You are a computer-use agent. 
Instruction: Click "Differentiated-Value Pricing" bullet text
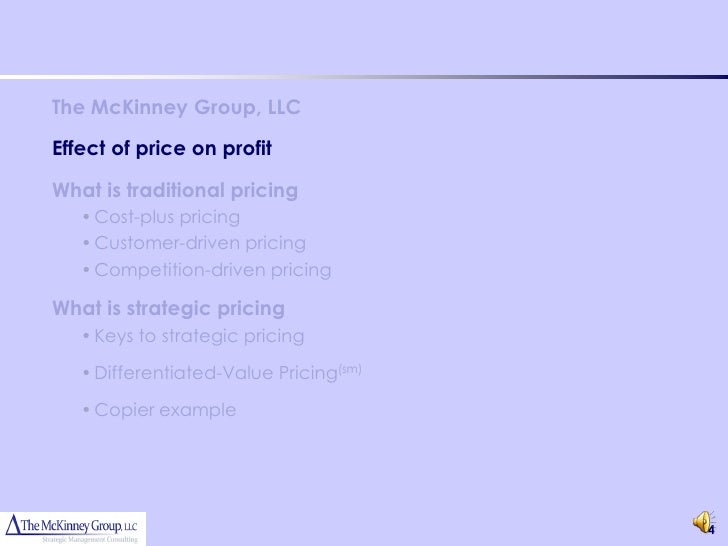coord(216,372)
